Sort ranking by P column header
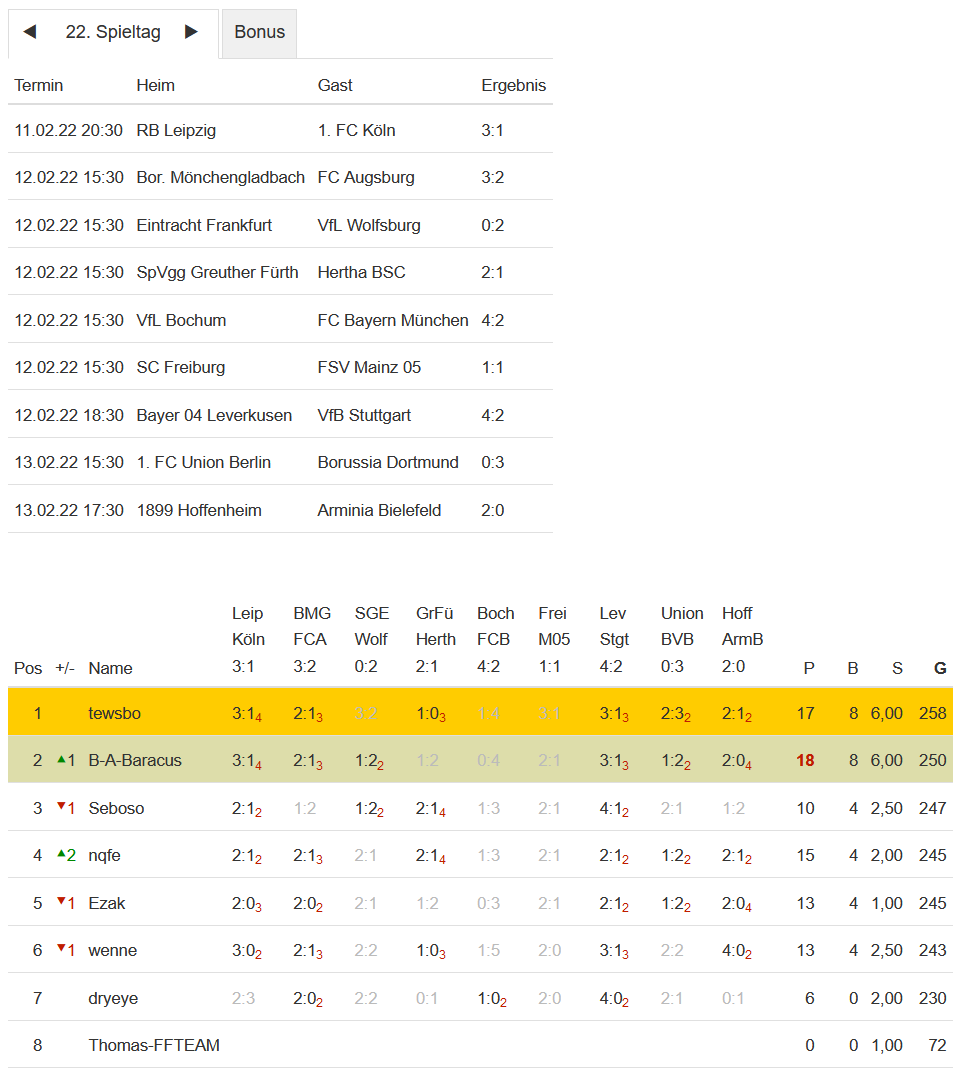969x1077 pixels. click(x=809, y=668)
